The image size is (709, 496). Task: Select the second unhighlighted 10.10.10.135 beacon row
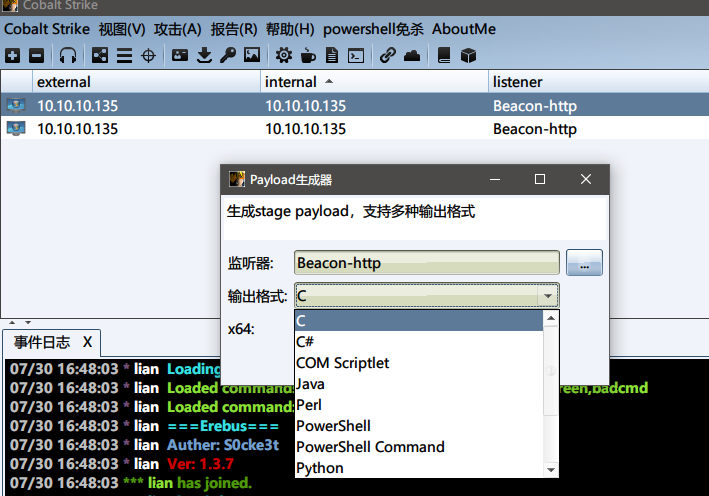tap(354, 129)
